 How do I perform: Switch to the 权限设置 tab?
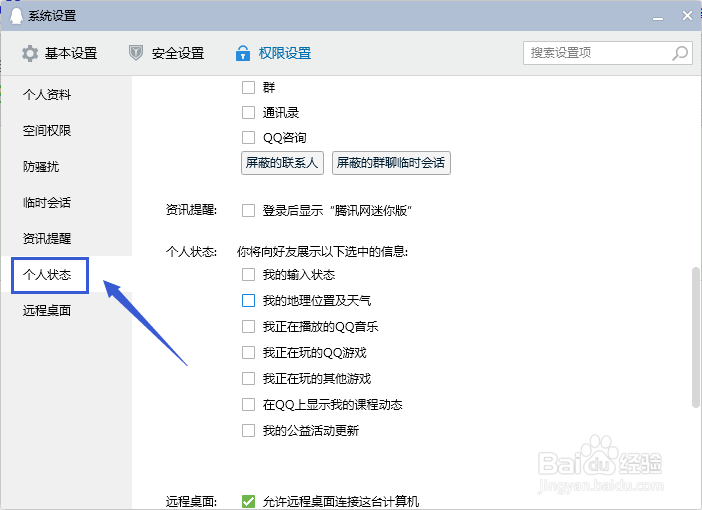click(274, 53)
